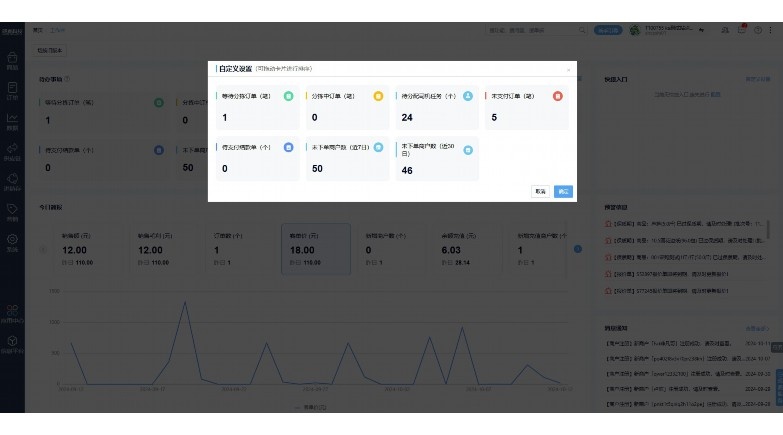783x435 pixels.
Task: Open the app center grid icon in sidebar
Action: (12, 314)
